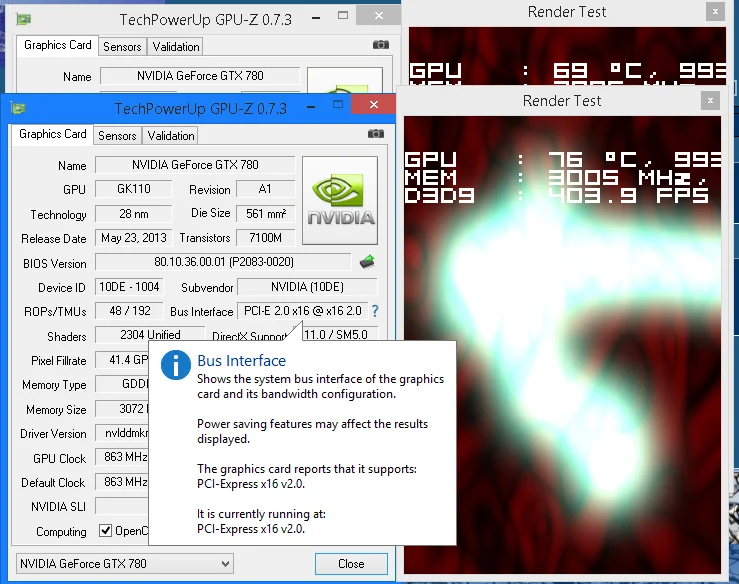The height and width of the screenshot is (584, 739).
Task: Click the Die Size field showing 561 mm²
Action: 265,214
